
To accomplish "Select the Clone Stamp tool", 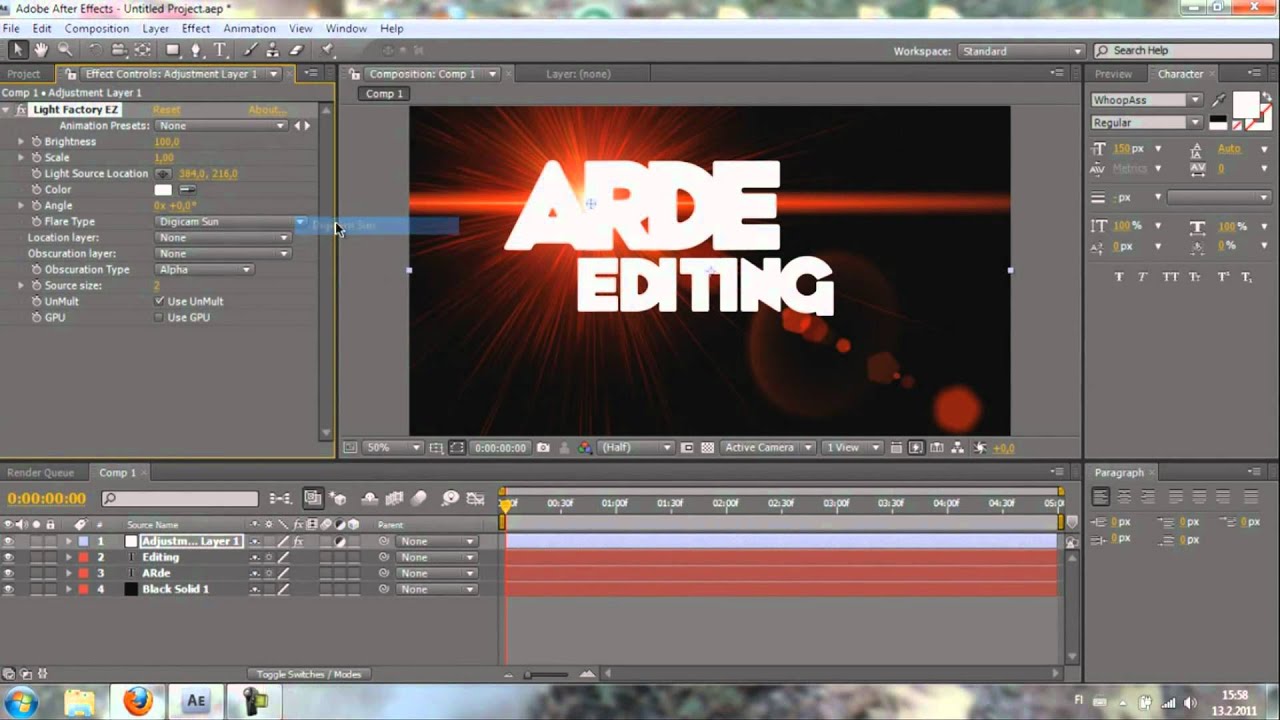I will [273, 50].
